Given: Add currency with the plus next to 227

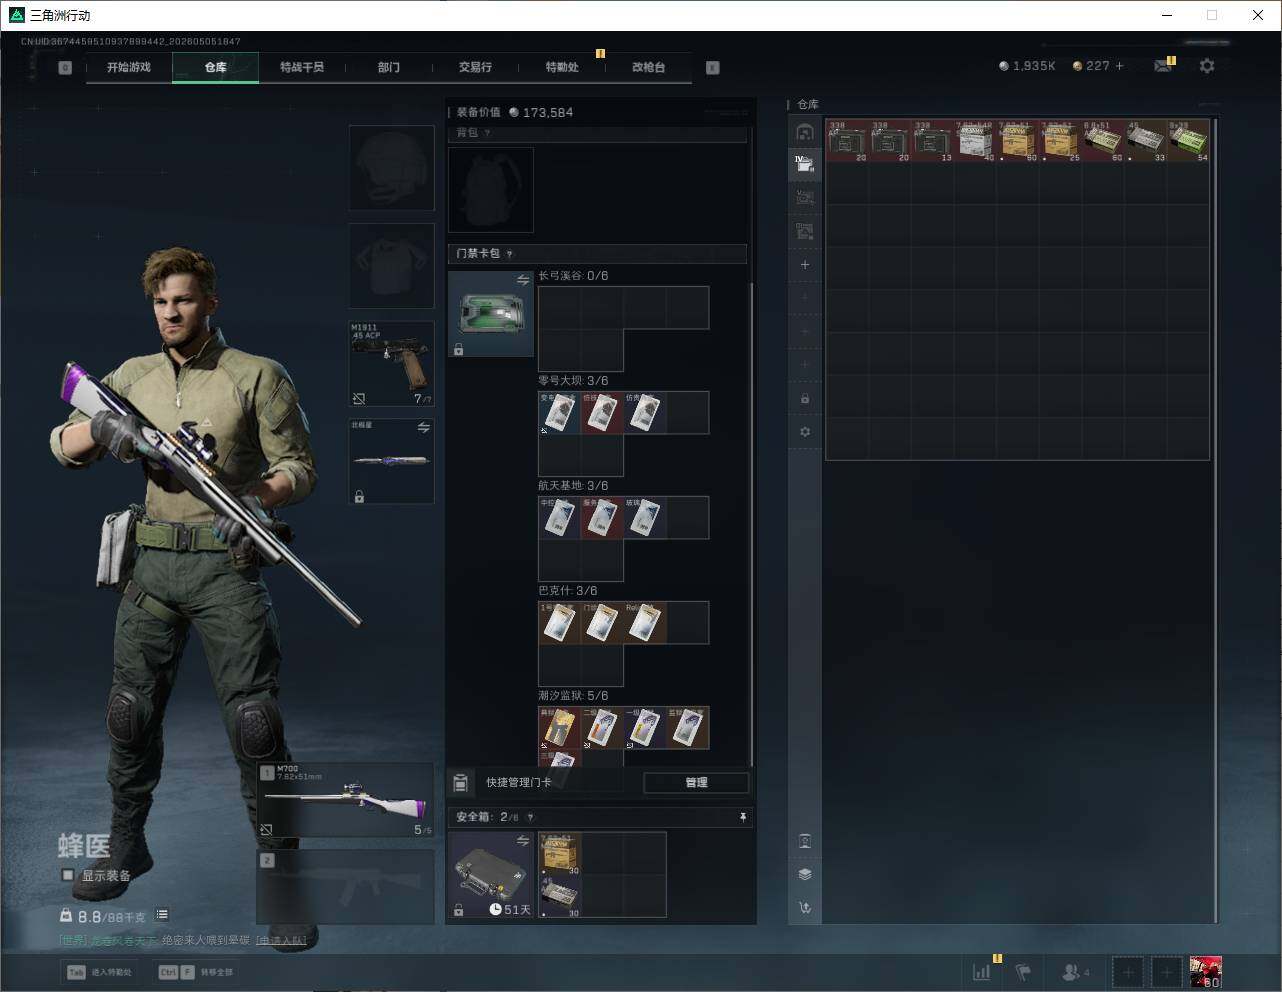Looking at the screenshot, I should 1120,66.
